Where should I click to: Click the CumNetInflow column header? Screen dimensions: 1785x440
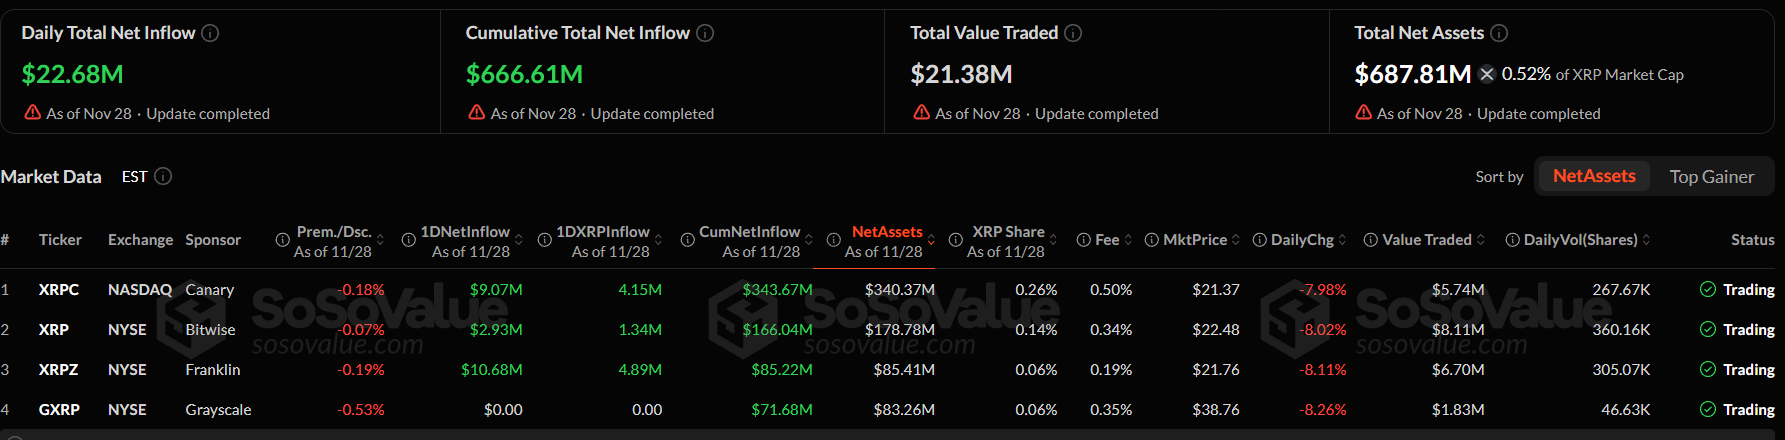[x=749, y=232]
